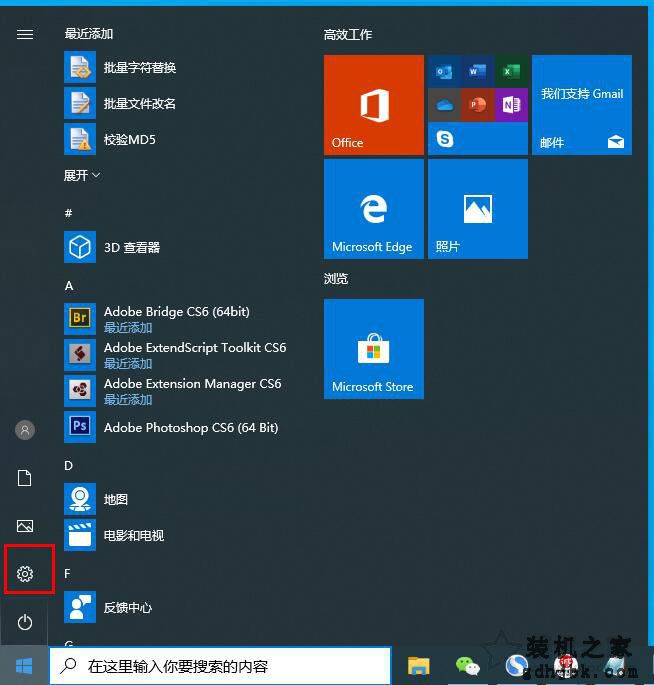This screenshot has height=685, width=654.
Task: Open Outlook from the Office tile group
Action: (444, 71)
